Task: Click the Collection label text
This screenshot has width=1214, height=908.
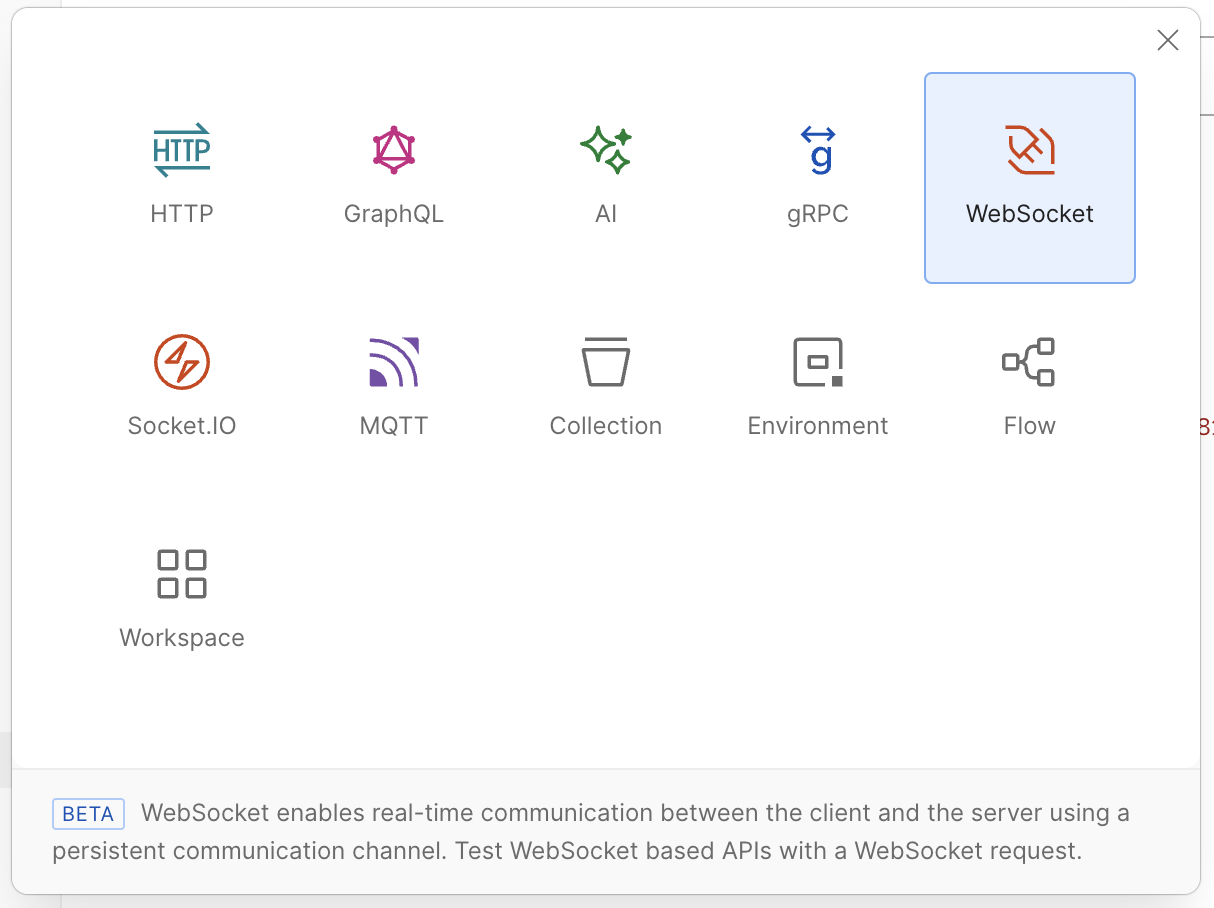Action: [606, 426]
